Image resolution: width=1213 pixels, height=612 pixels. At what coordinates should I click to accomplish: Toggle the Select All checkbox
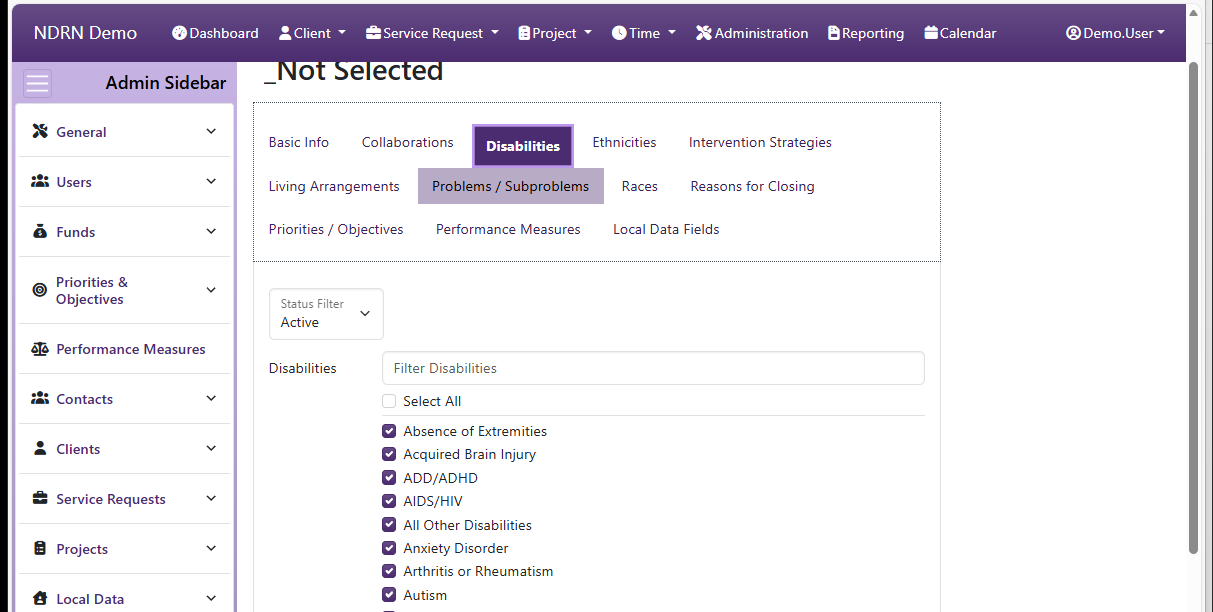click(x=389, y=401)
